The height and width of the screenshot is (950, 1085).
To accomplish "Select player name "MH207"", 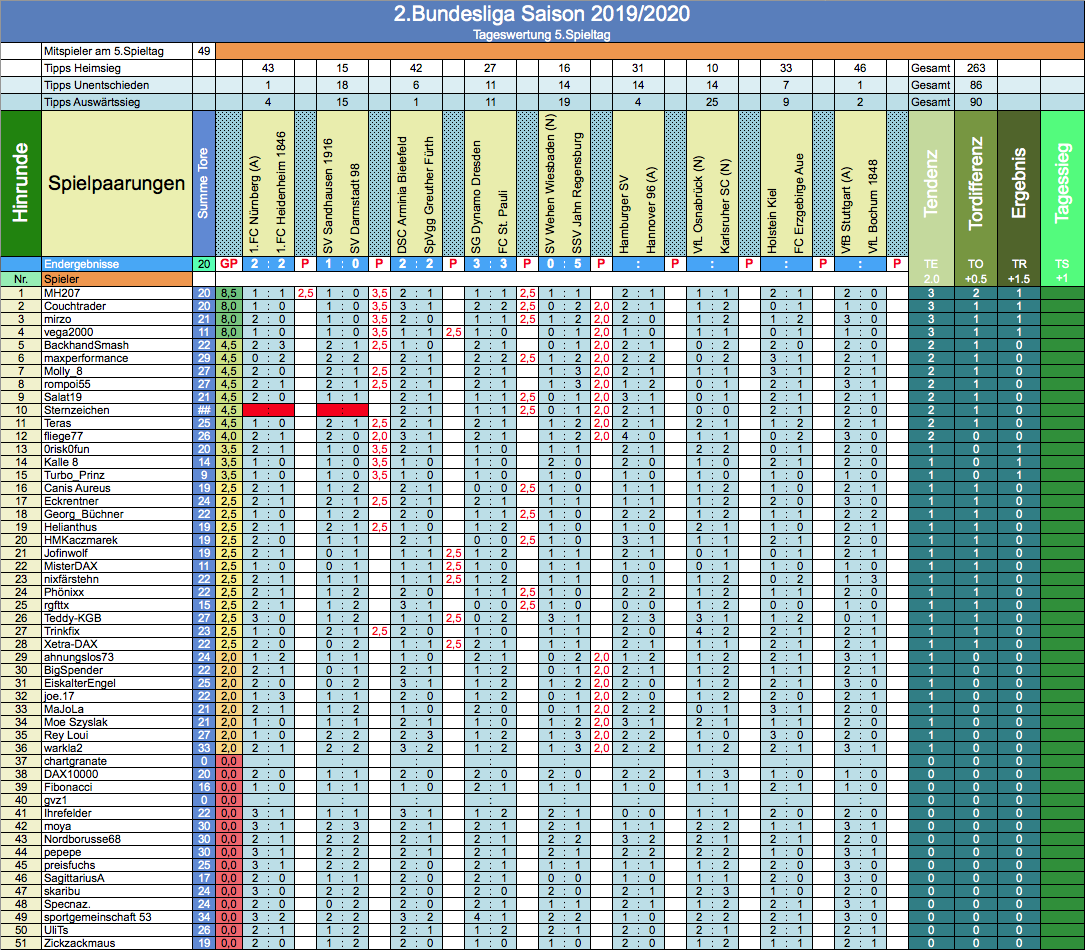I will pos(62,293).
